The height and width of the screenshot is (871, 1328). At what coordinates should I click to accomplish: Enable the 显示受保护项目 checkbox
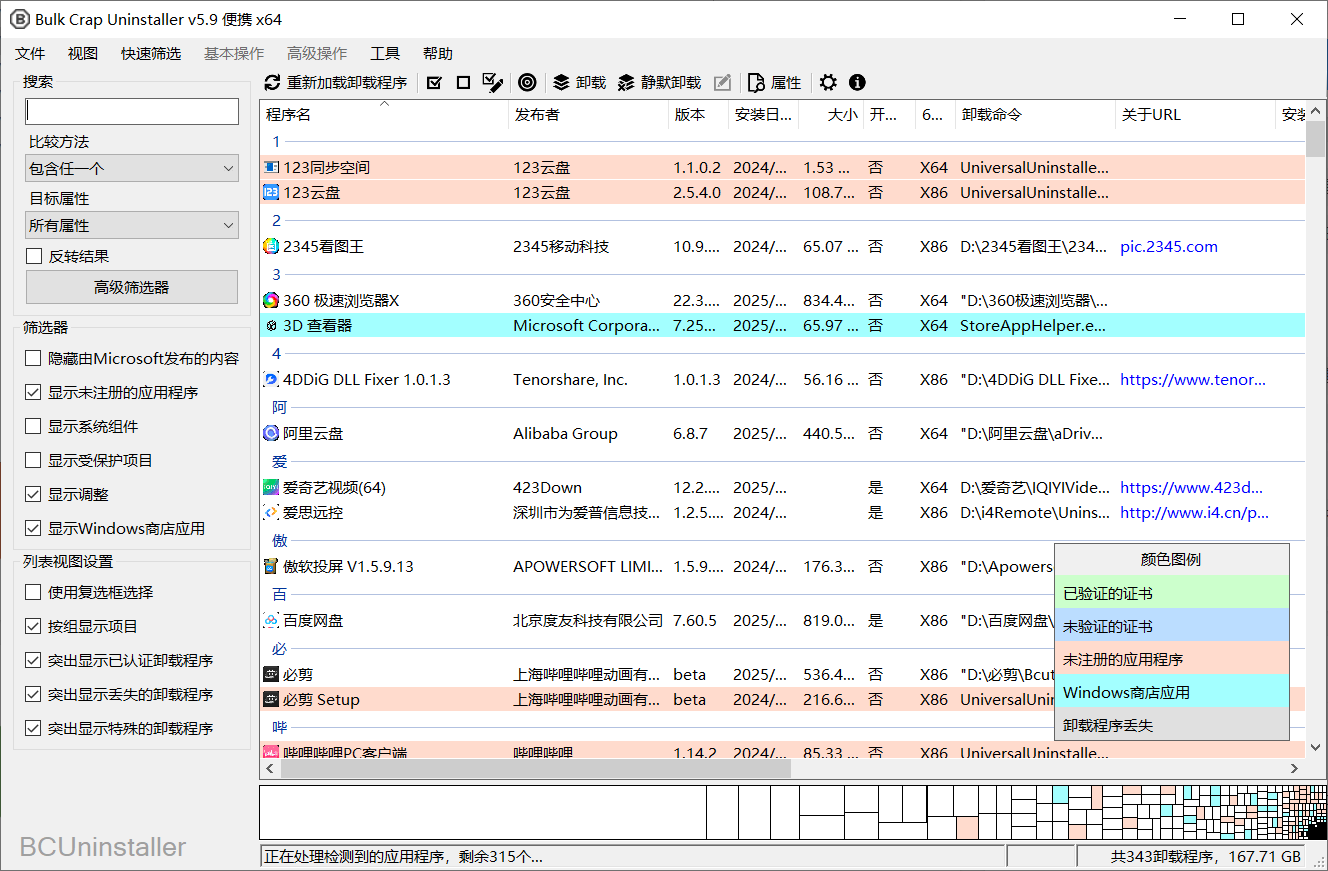click(x=34, y=460)
